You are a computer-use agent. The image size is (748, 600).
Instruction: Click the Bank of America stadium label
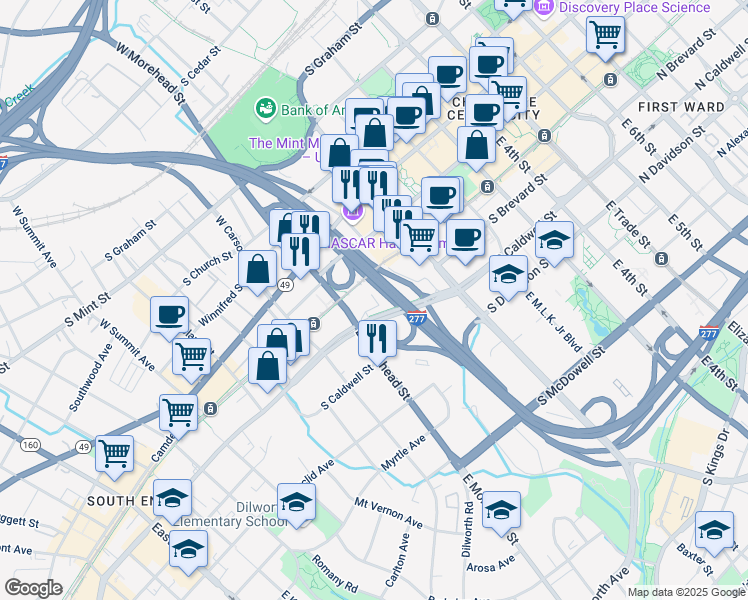(313, 110)
